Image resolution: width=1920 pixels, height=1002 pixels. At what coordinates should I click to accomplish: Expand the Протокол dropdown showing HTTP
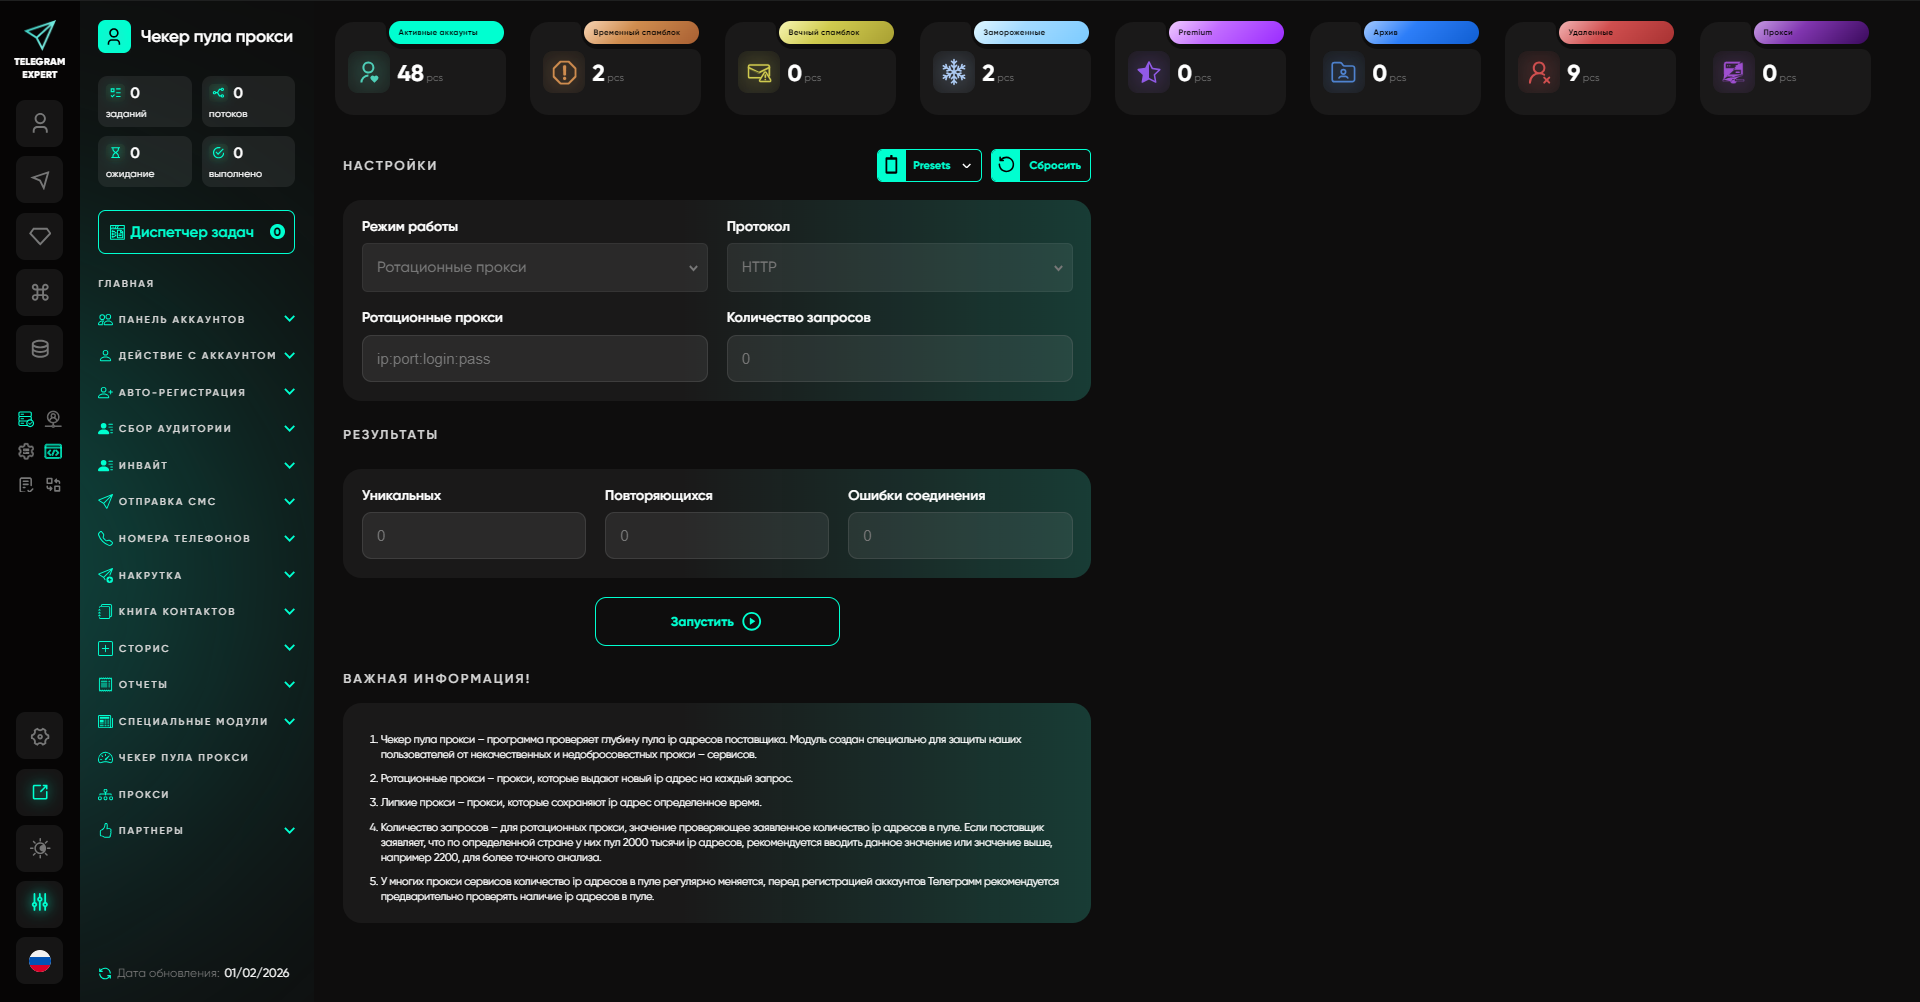tap(898, 267)
